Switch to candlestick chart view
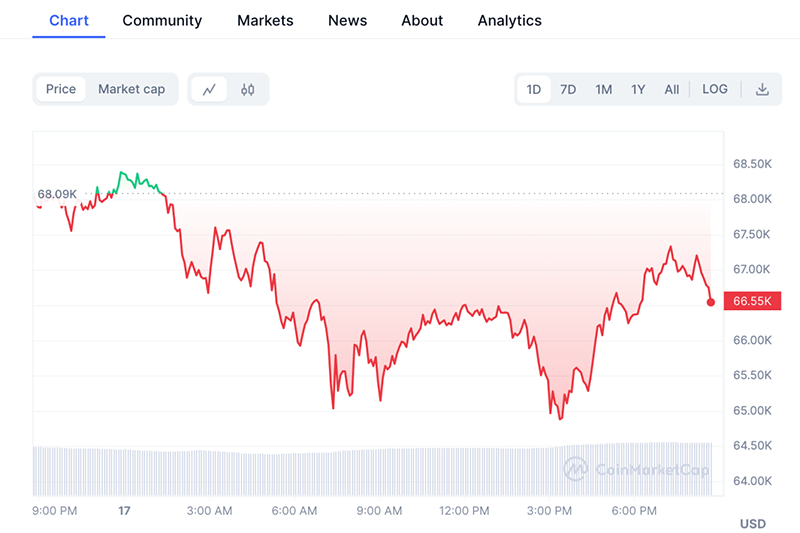This screenshot has width=800, height=533. point(248,89)
